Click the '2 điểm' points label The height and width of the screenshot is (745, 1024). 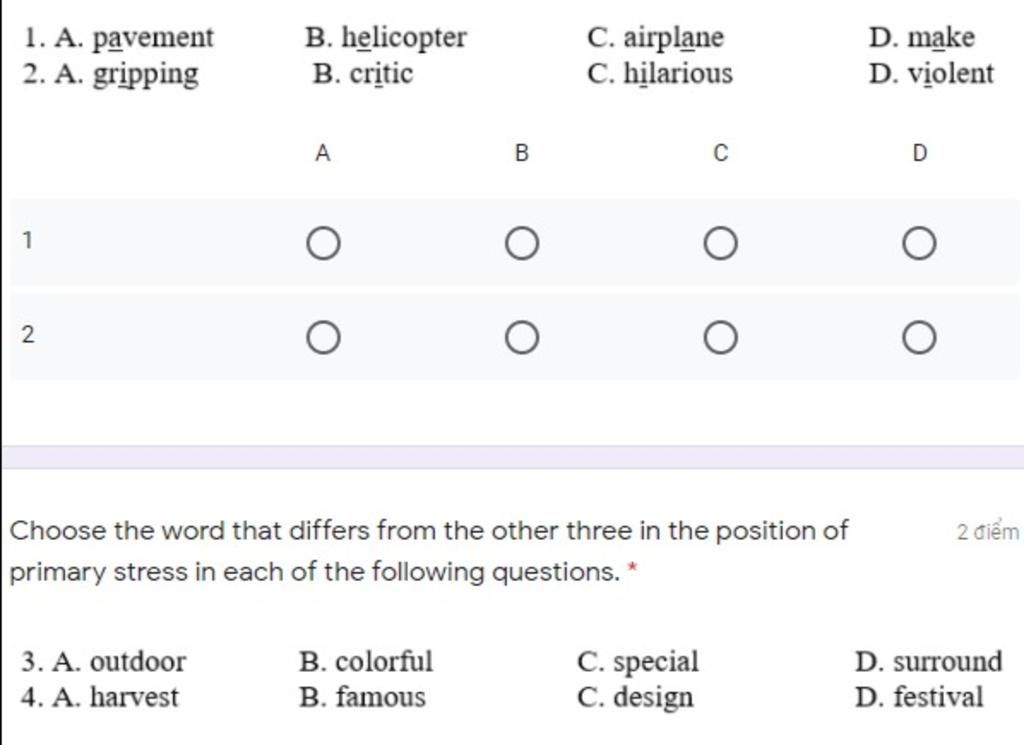pos(987,531)
